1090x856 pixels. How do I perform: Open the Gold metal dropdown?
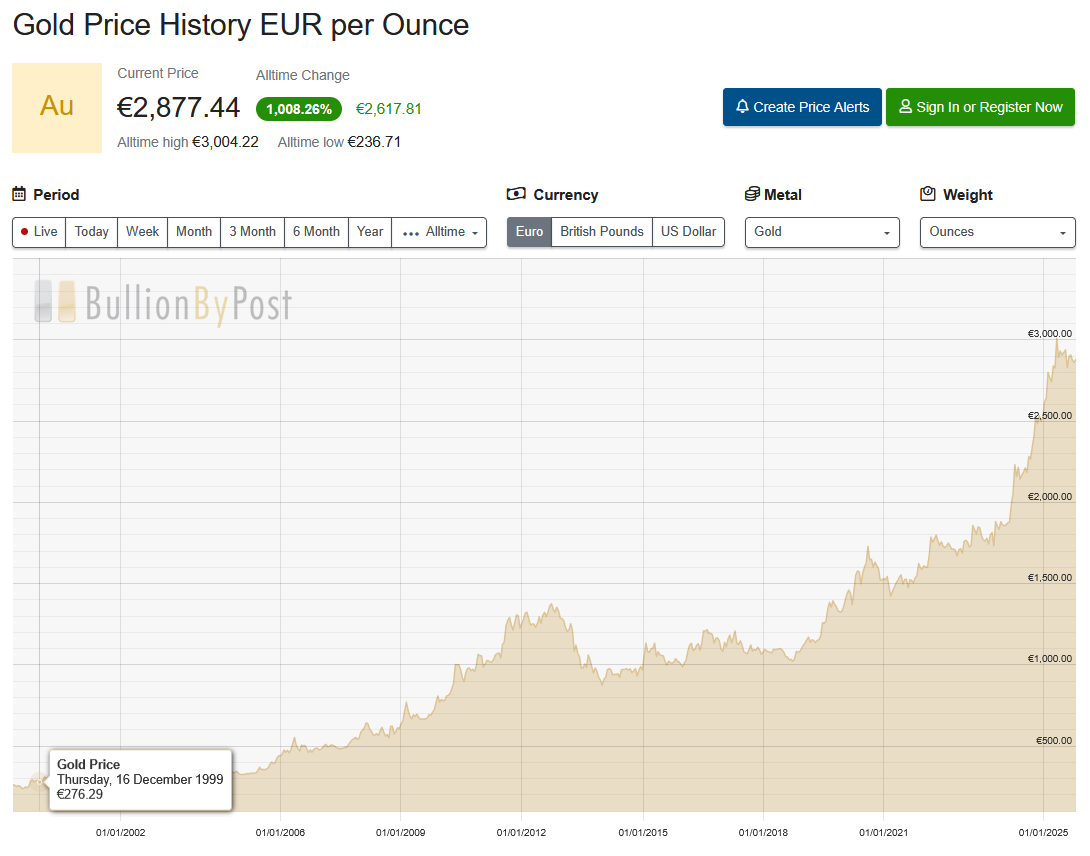[822, 232]
